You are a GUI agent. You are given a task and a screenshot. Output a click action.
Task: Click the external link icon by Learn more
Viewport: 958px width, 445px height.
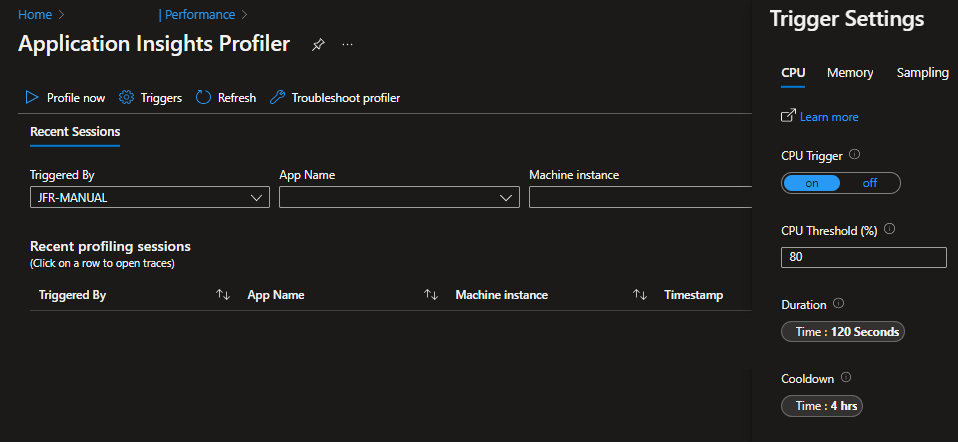(x=789, y=116)
